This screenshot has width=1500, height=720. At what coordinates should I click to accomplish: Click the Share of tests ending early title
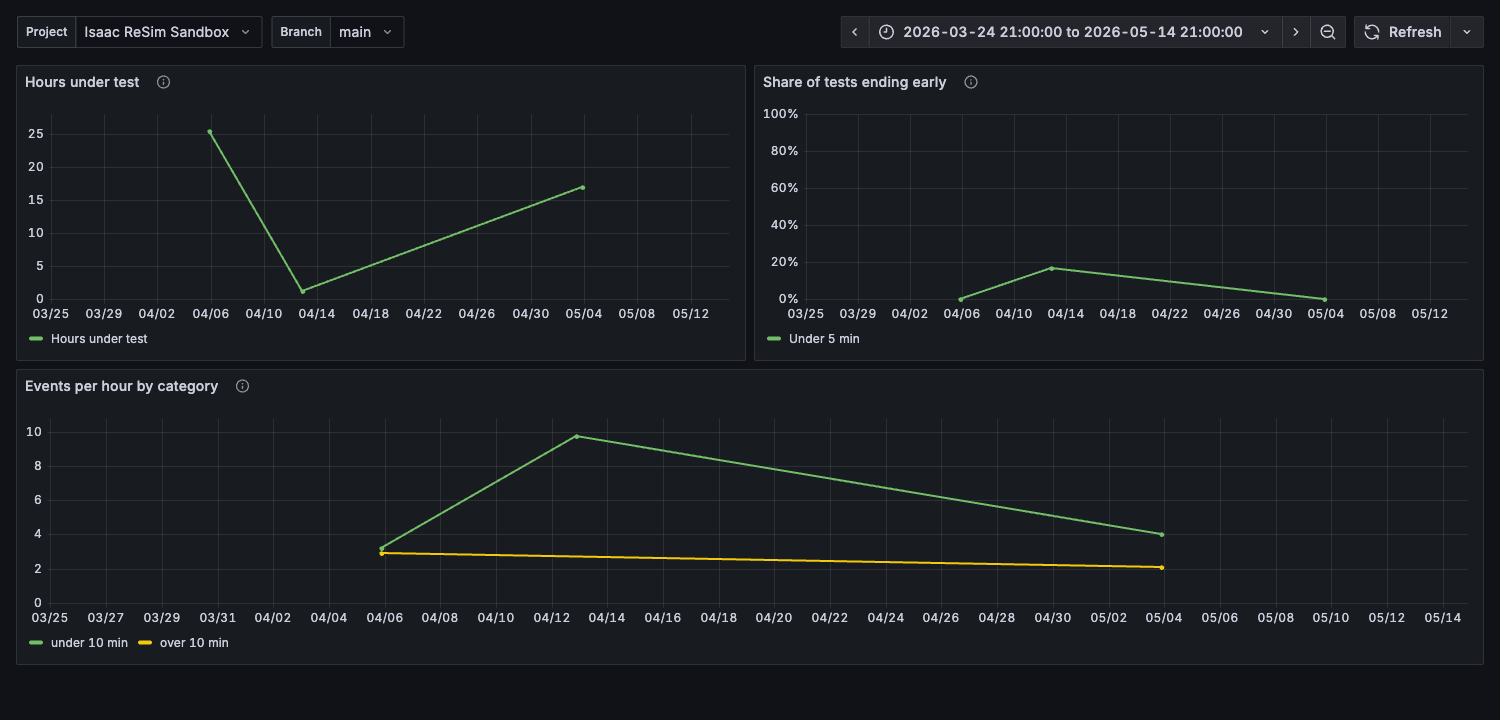click(854, 82)
